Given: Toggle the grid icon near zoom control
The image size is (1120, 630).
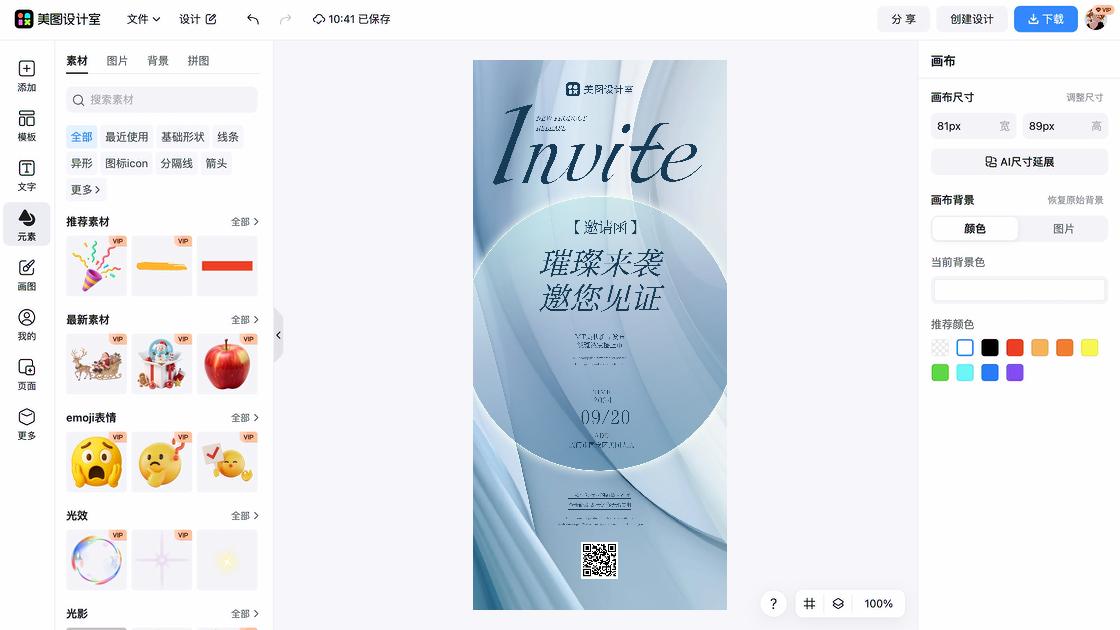Looking at the screenshot, I should 809,604.
